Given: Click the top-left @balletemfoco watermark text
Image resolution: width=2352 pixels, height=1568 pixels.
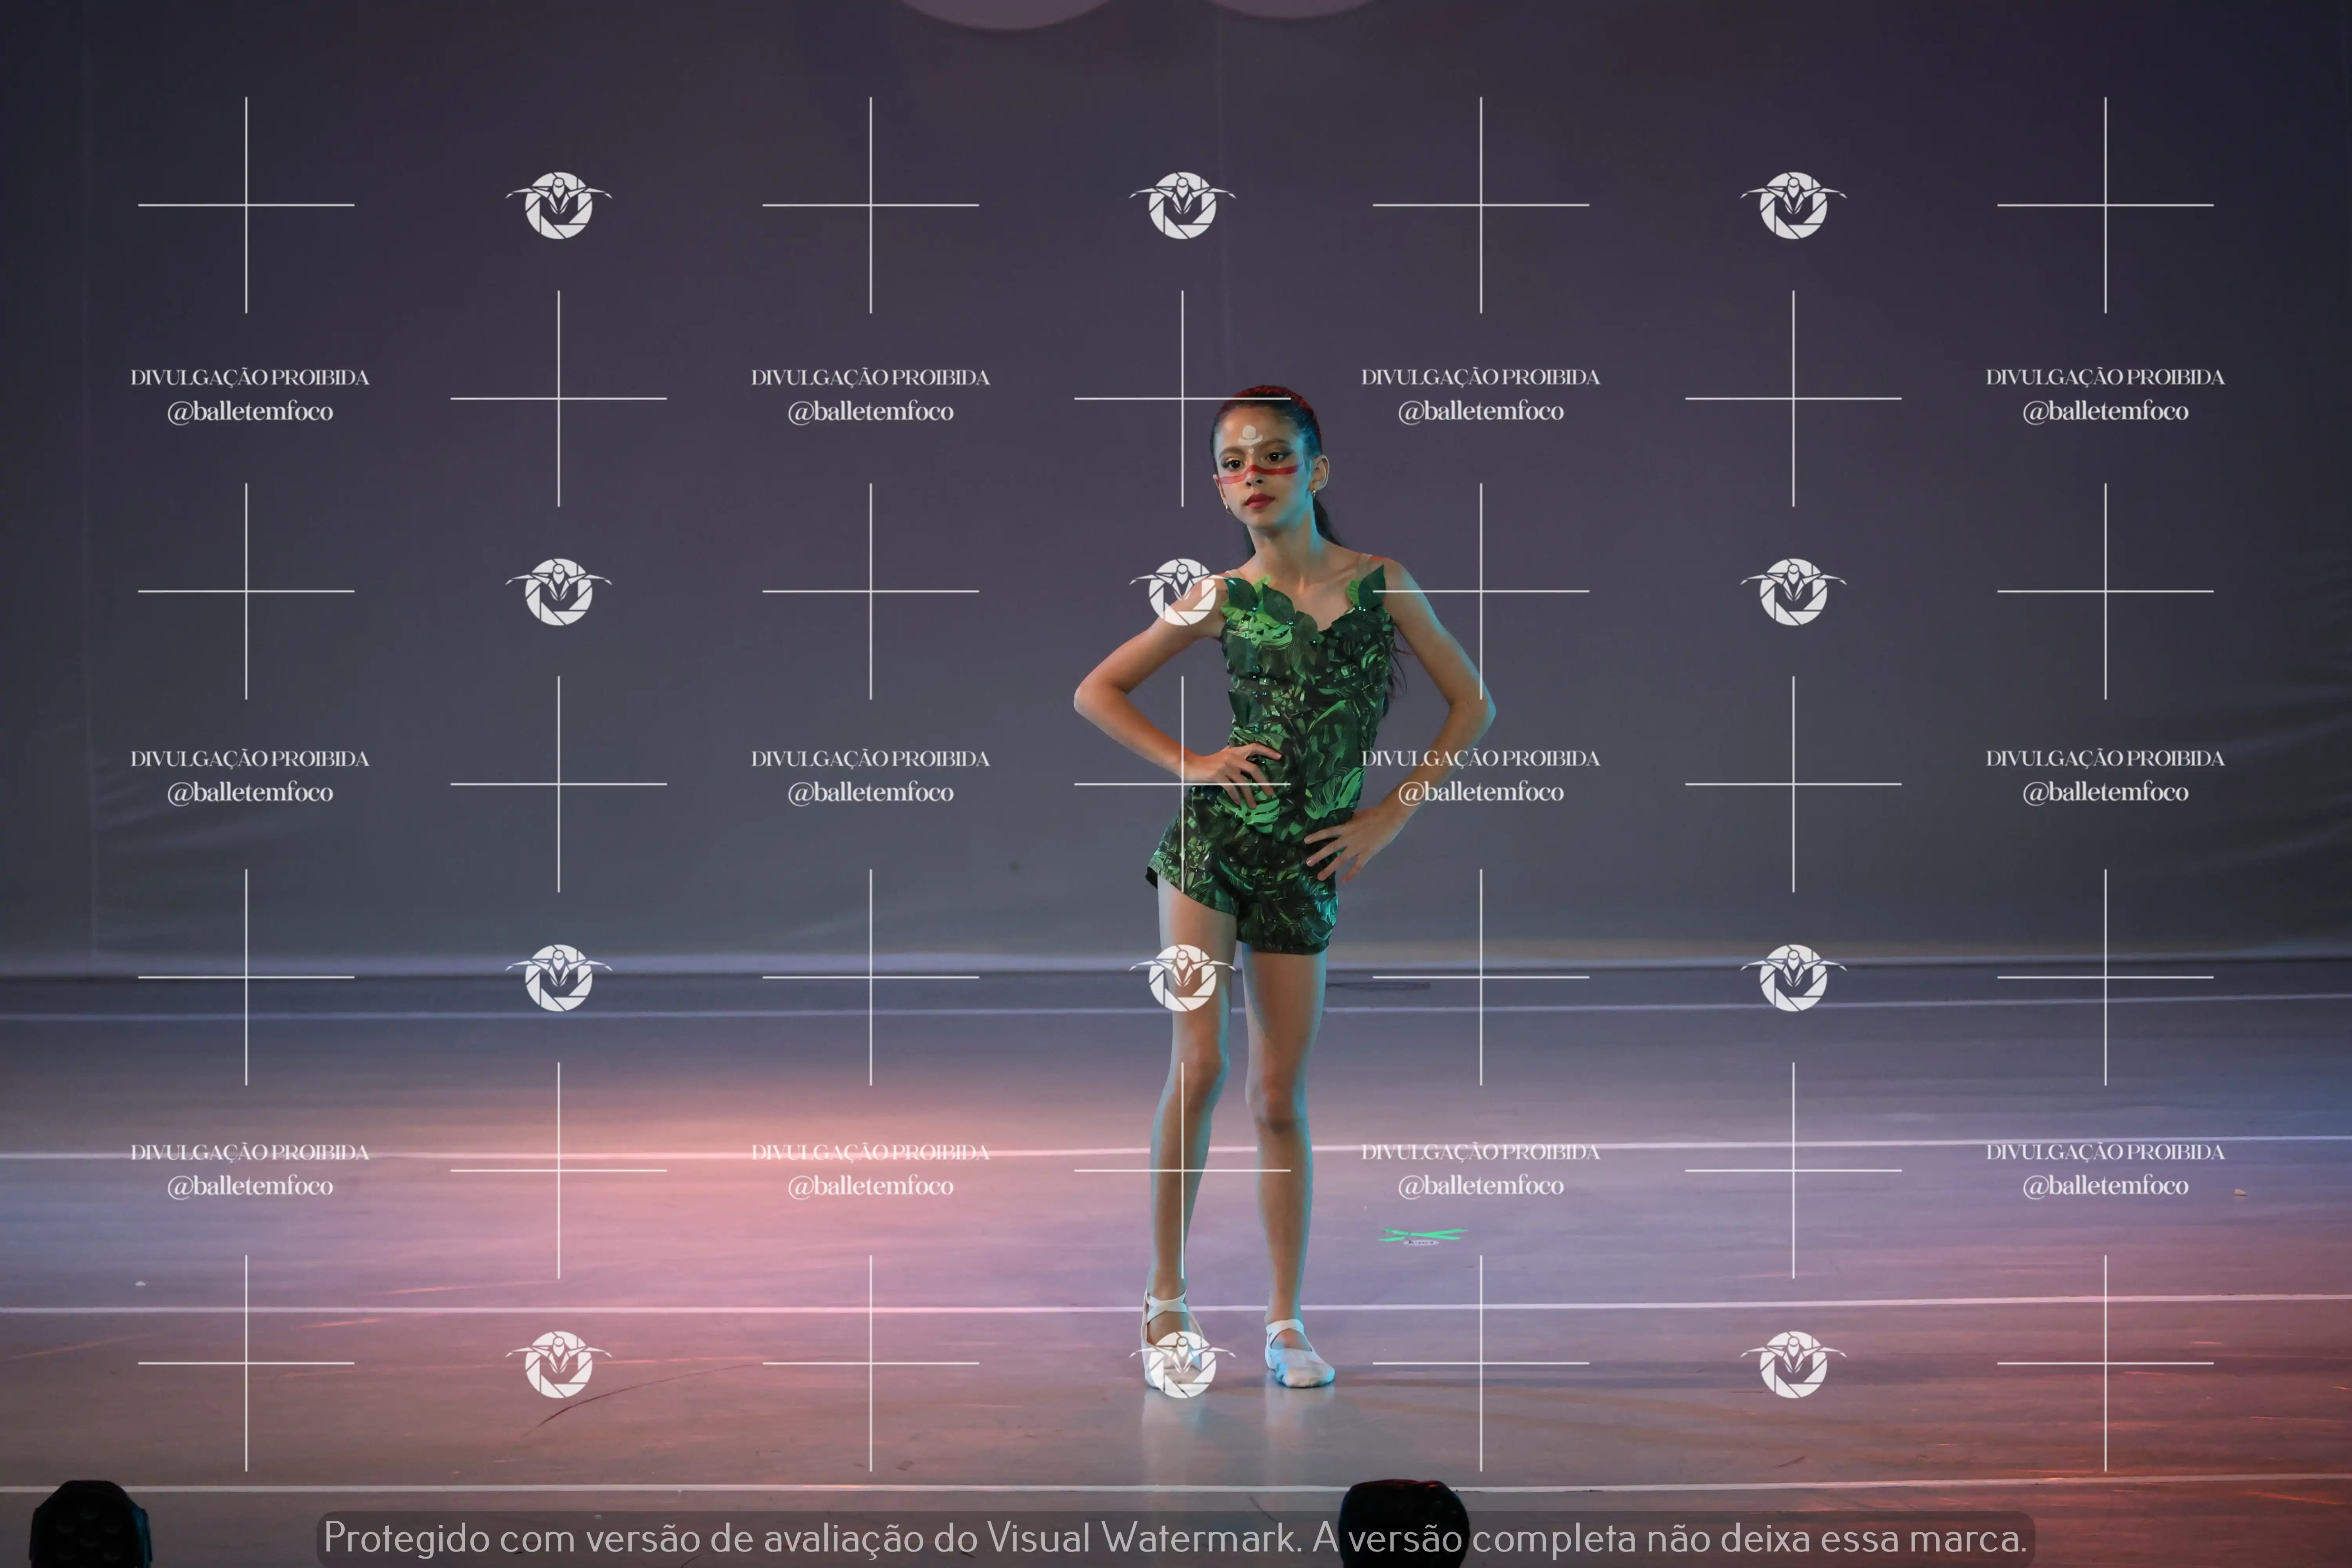Looking at the screenshot, I should pos(250,411).
